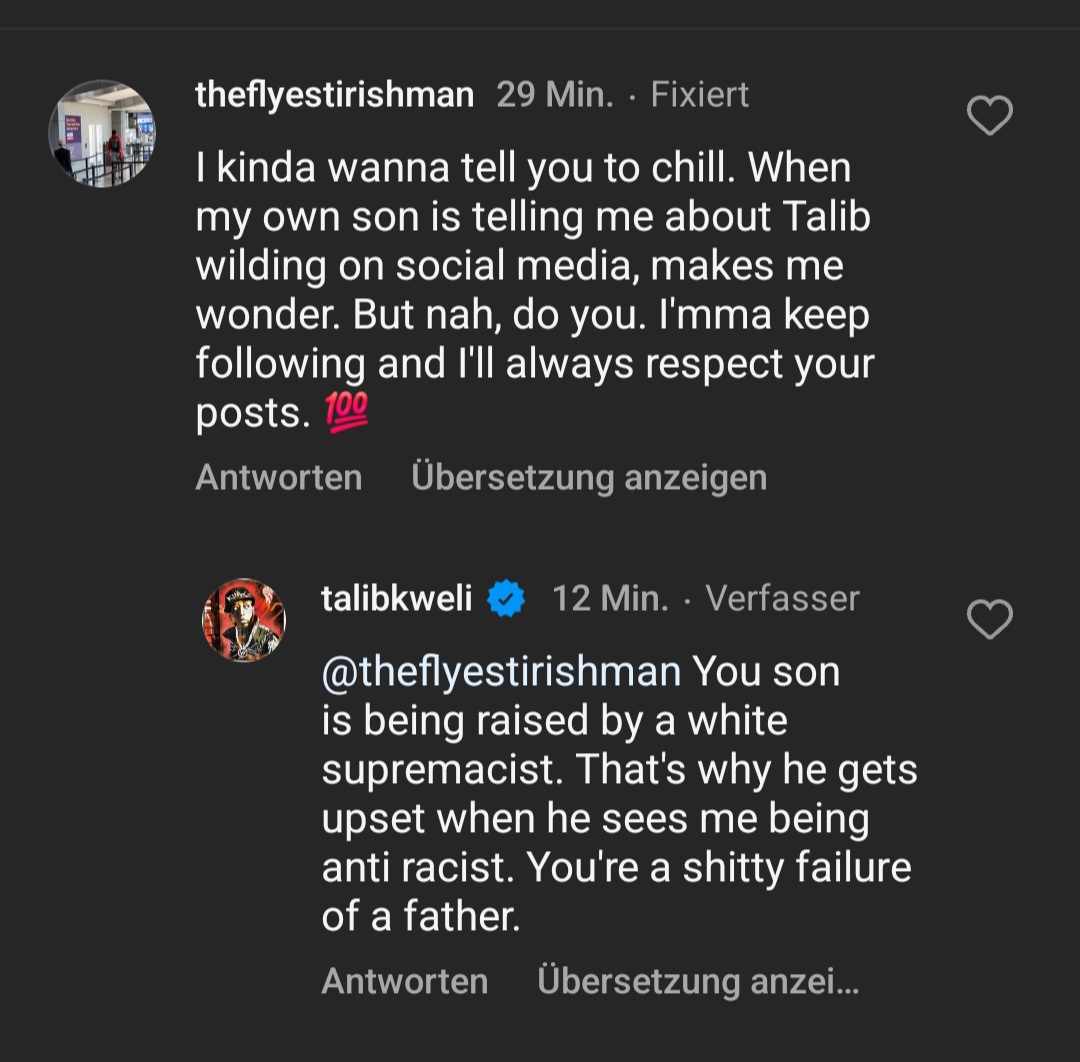The height and width of the screenshot is (1062, 1080).
Task: Click the 'Fixiert' pinned label
Action: pos(699,95)
